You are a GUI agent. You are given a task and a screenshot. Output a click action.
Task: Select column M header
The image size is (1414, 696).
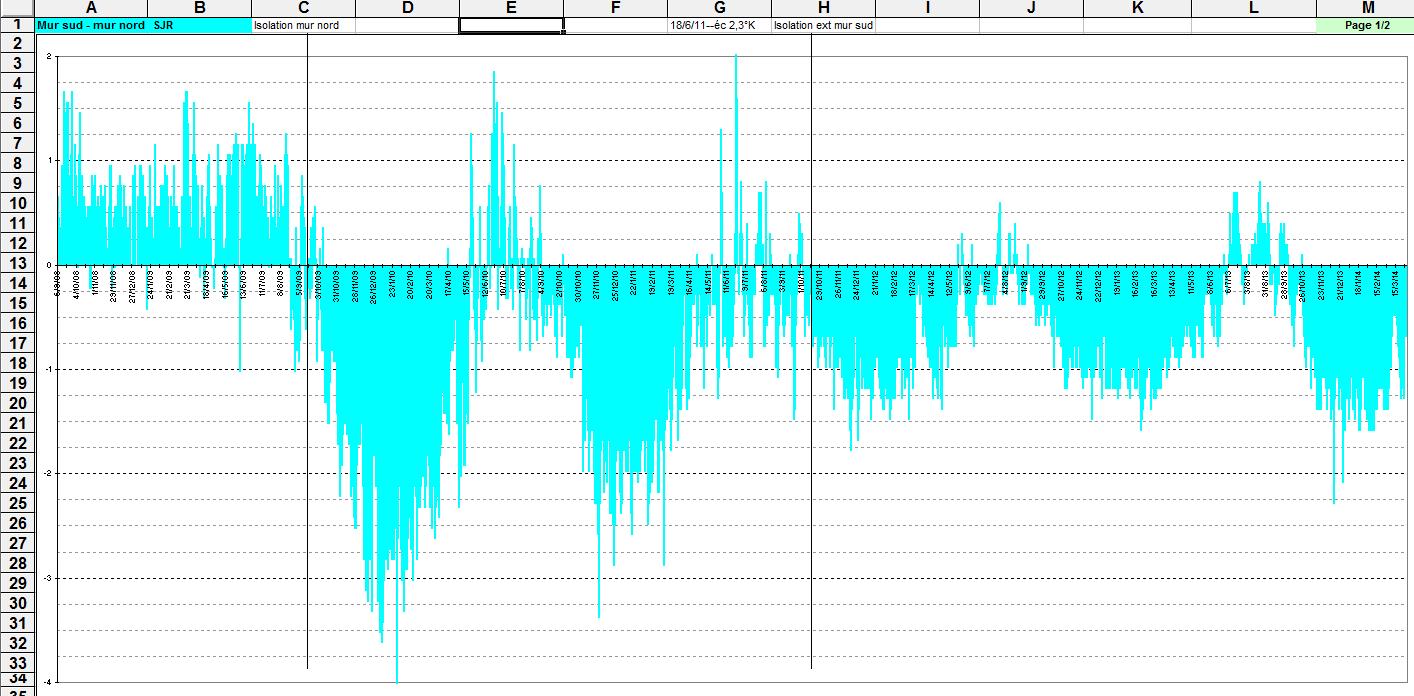pos(1366,8)
